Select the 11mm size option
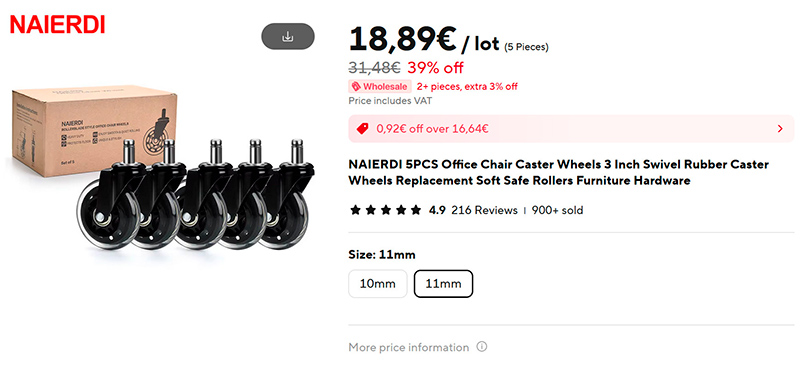 tap(443, 284)
